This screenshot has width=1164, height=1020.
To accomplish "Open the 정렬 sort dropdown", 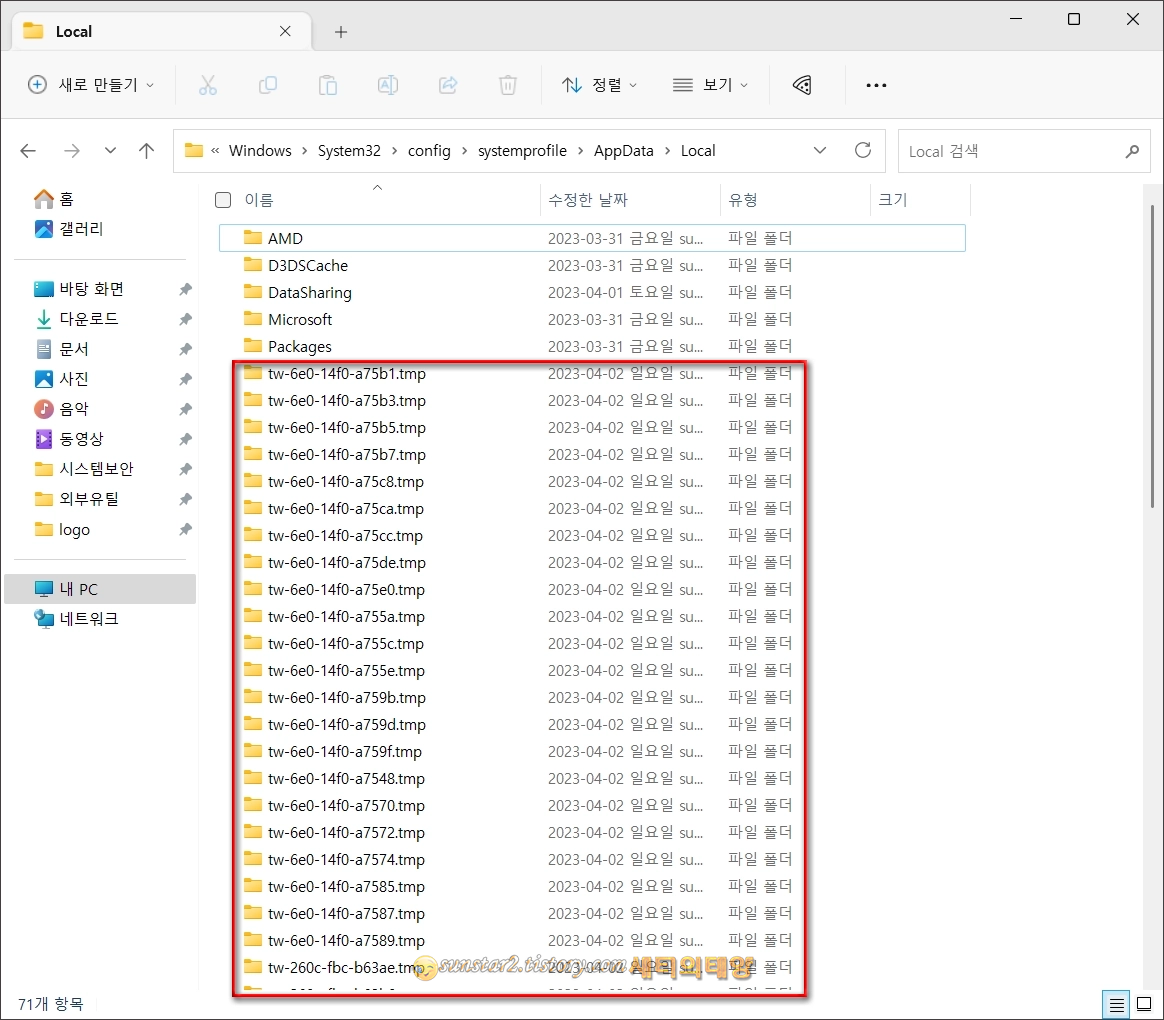I will click(x=599, y=85).
